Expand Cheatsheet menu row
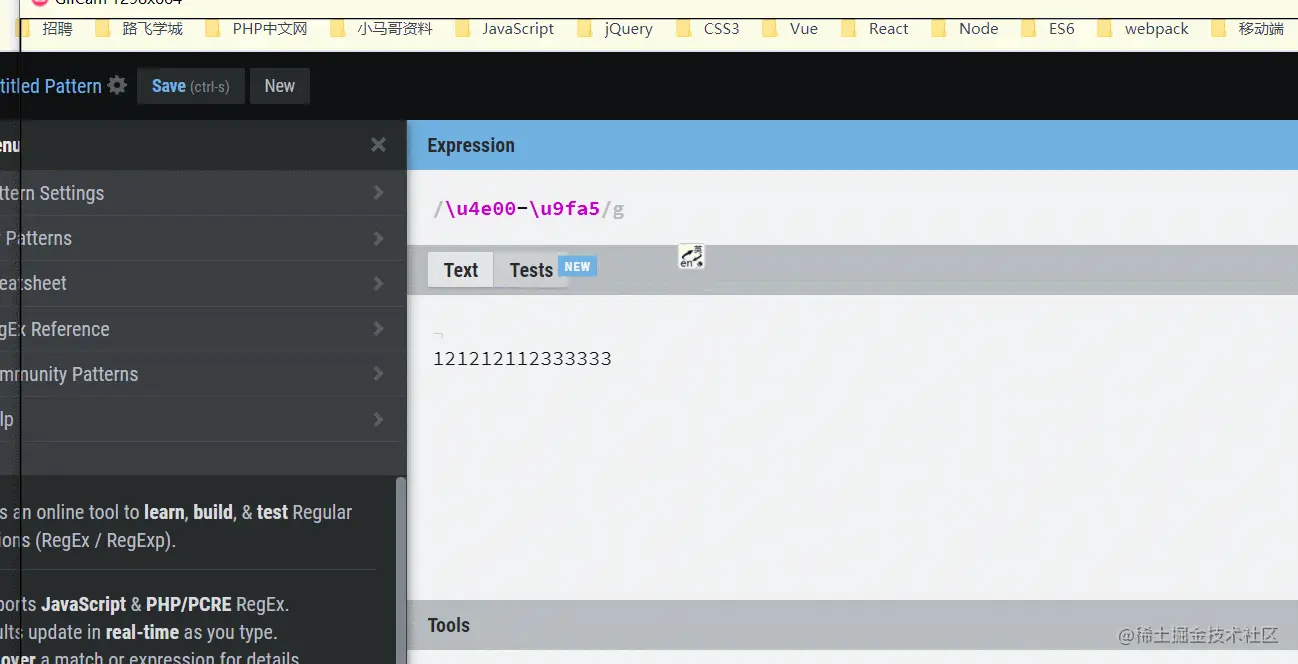1298x664 pixels. 203,283
